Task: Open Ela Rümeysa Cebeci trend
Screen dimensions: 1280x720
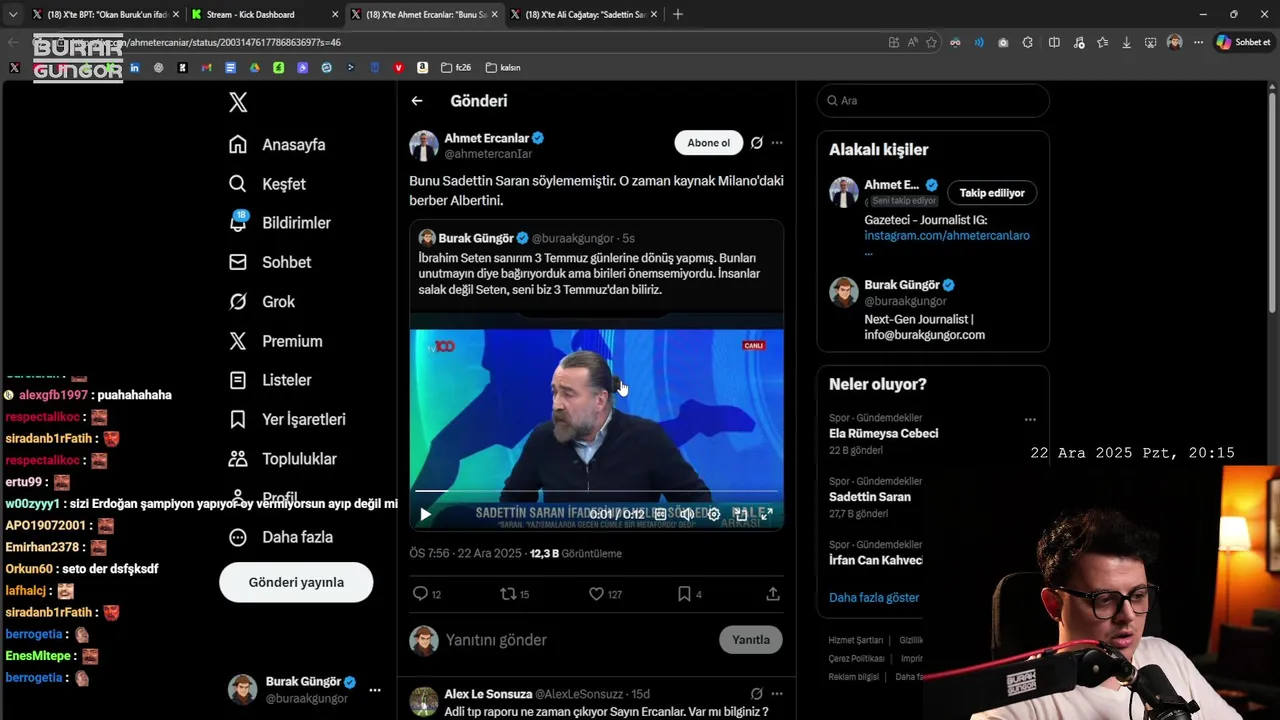Action: point(883,434)
